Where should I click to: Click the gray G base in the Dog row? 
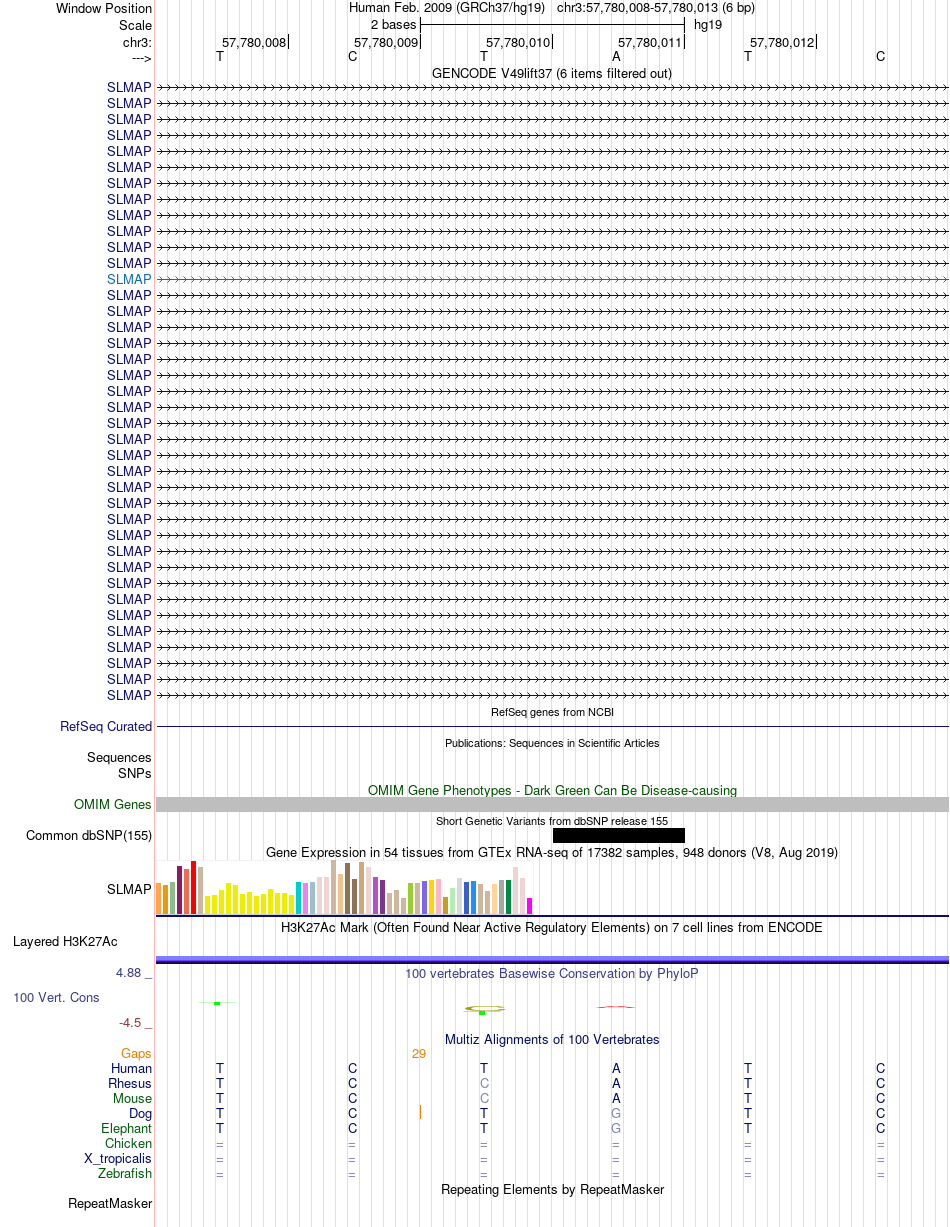tap(616, 1114)
